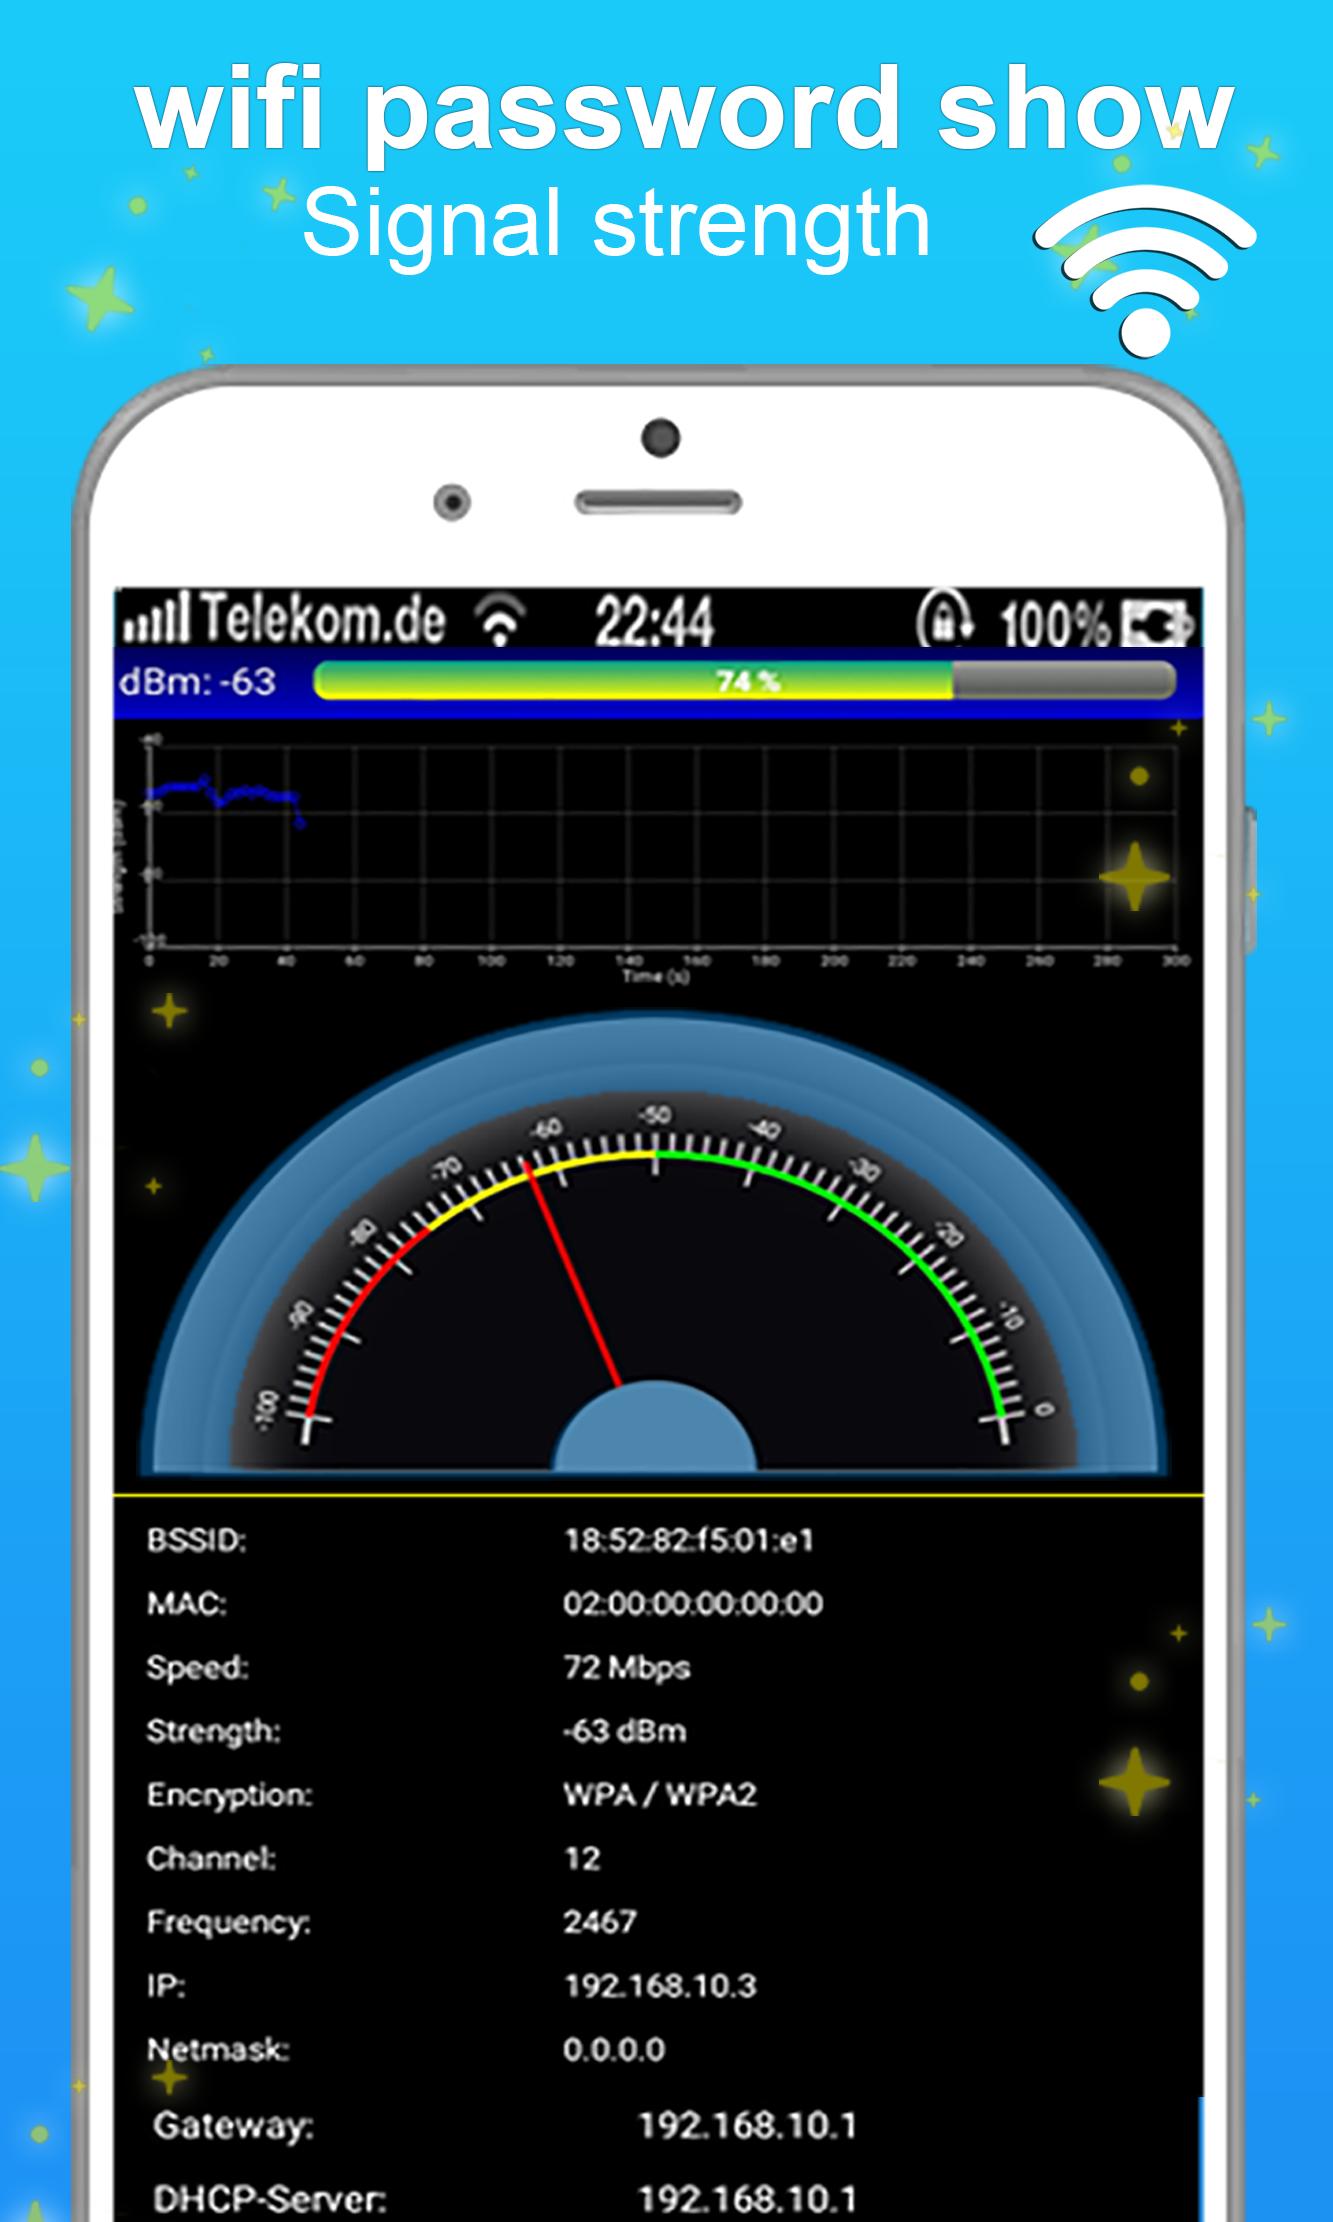Viewport: 1333px width, 2222px height.
Task: Click the gauge's blue center hub
Action: click(655, 1430)
